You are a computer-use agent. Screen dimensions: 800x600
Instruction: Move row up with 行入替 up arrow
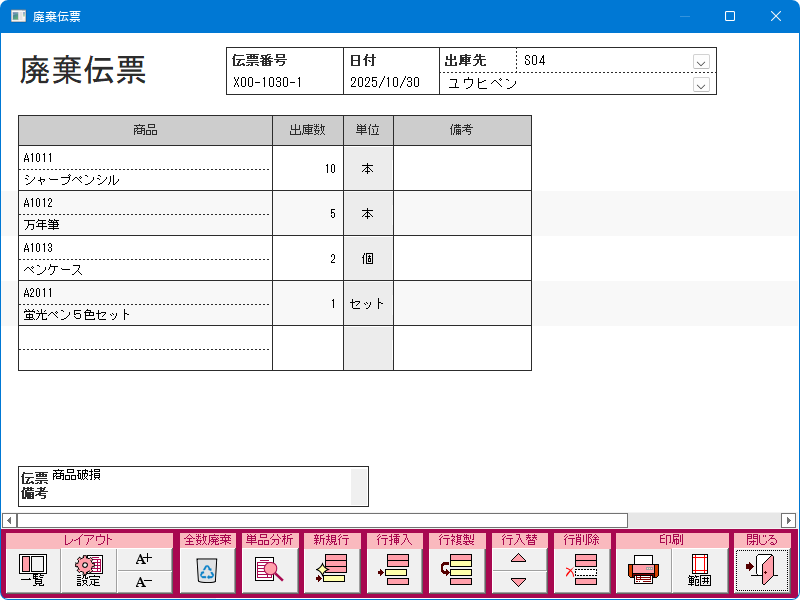tap(518, 560)
